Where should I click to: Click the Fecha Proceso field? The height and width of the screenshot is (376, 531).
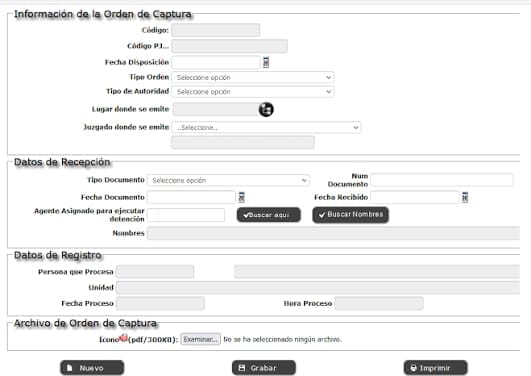click(x=161, y=304)
